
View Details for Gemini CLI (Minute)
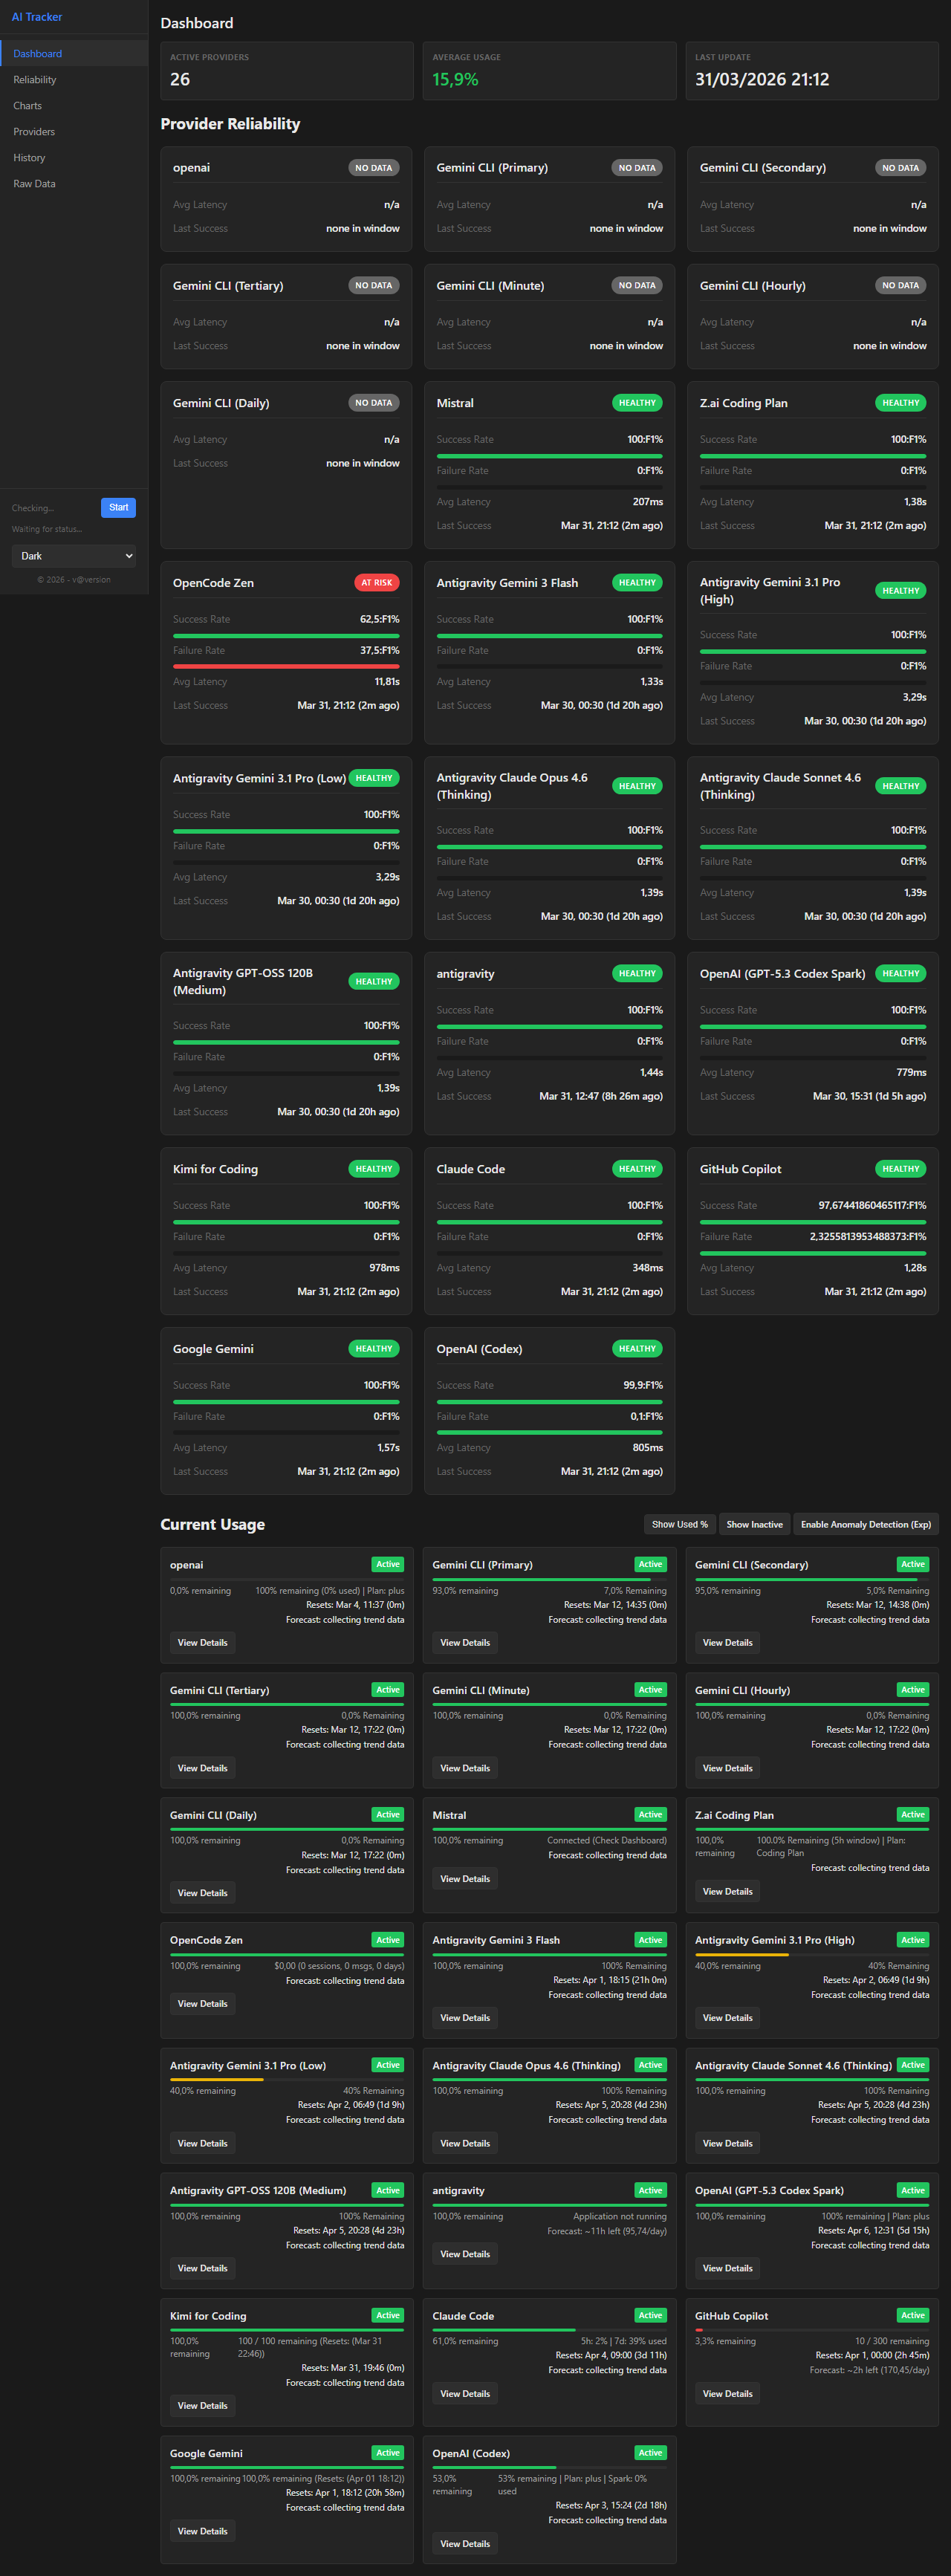(465, 1768)
